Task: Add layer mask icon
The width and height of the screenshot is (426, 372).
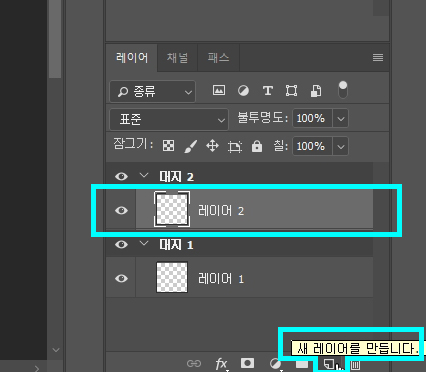Action: coord(247,363)
